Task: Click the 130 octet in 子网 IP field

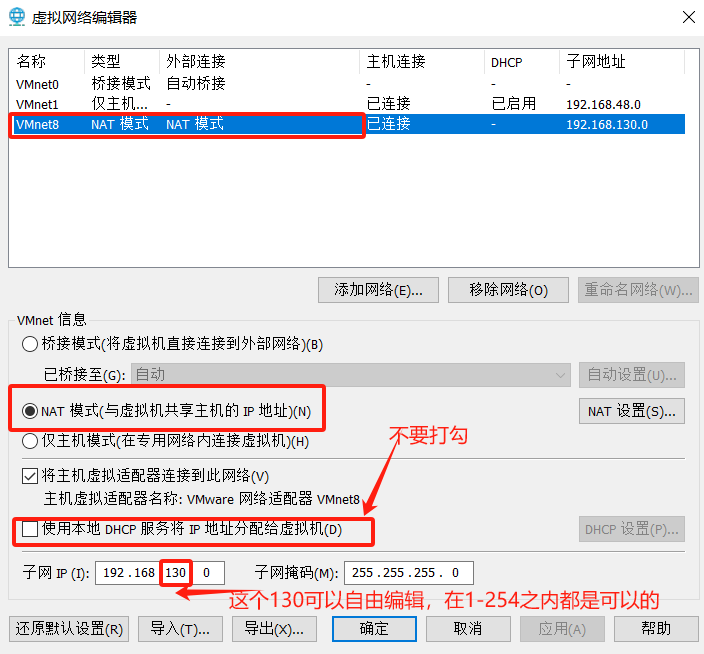Action: click(x=176, y=573)
